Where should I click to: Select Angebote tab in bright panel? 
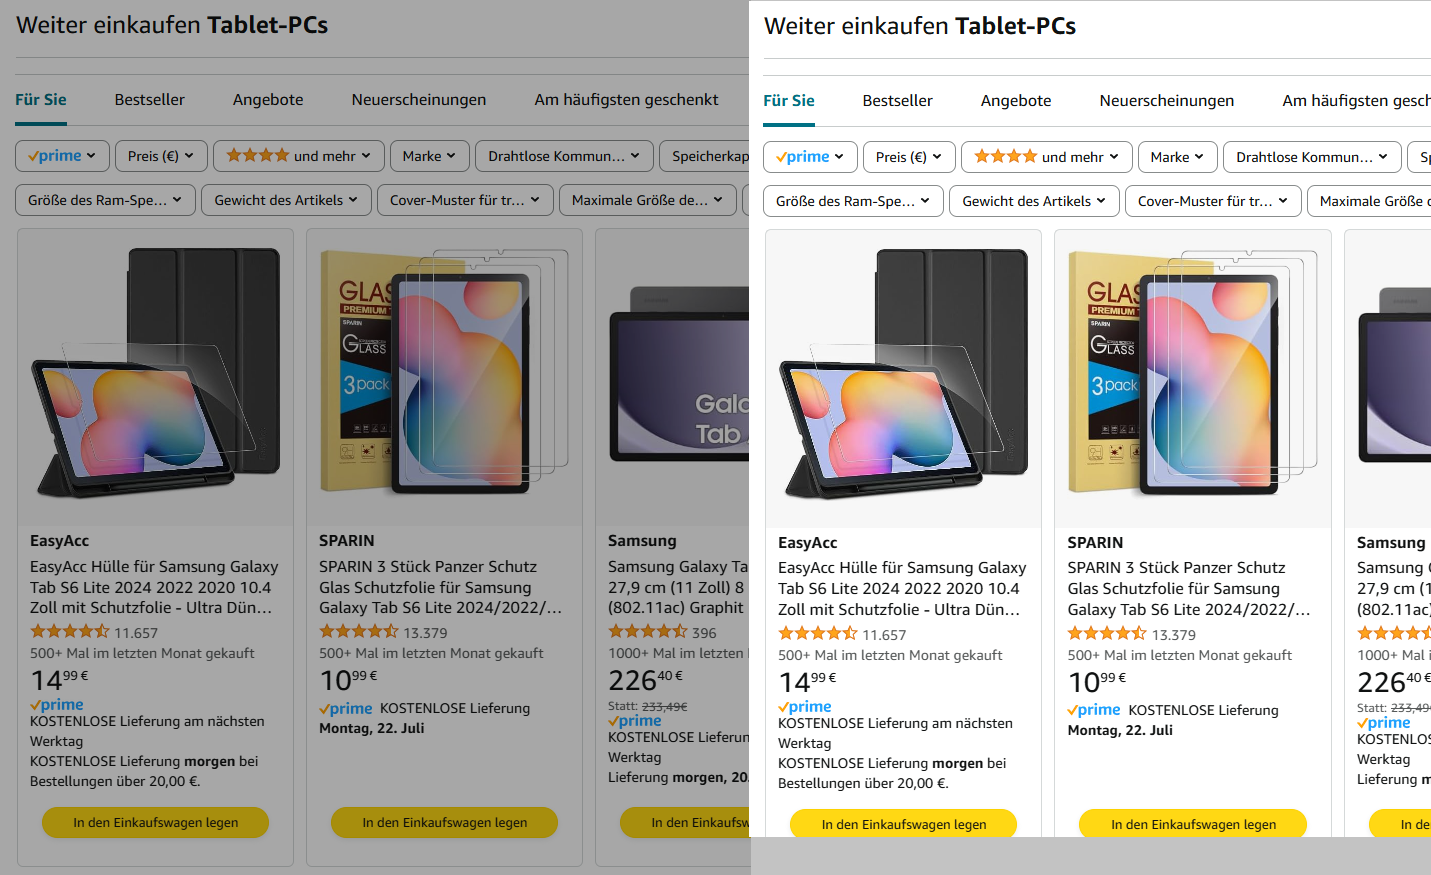point(1016,101)
